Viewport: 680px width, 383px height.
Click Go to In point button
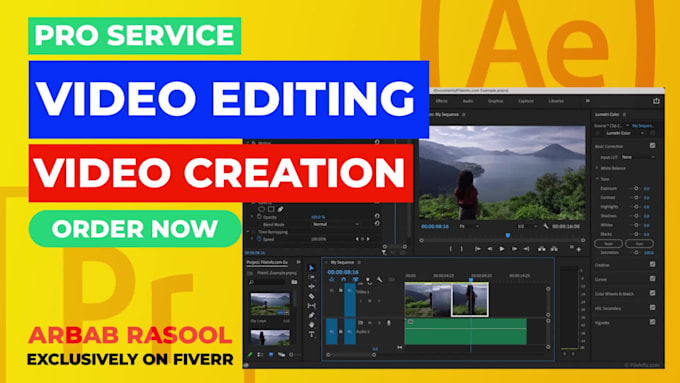click(x=477, y=249)
